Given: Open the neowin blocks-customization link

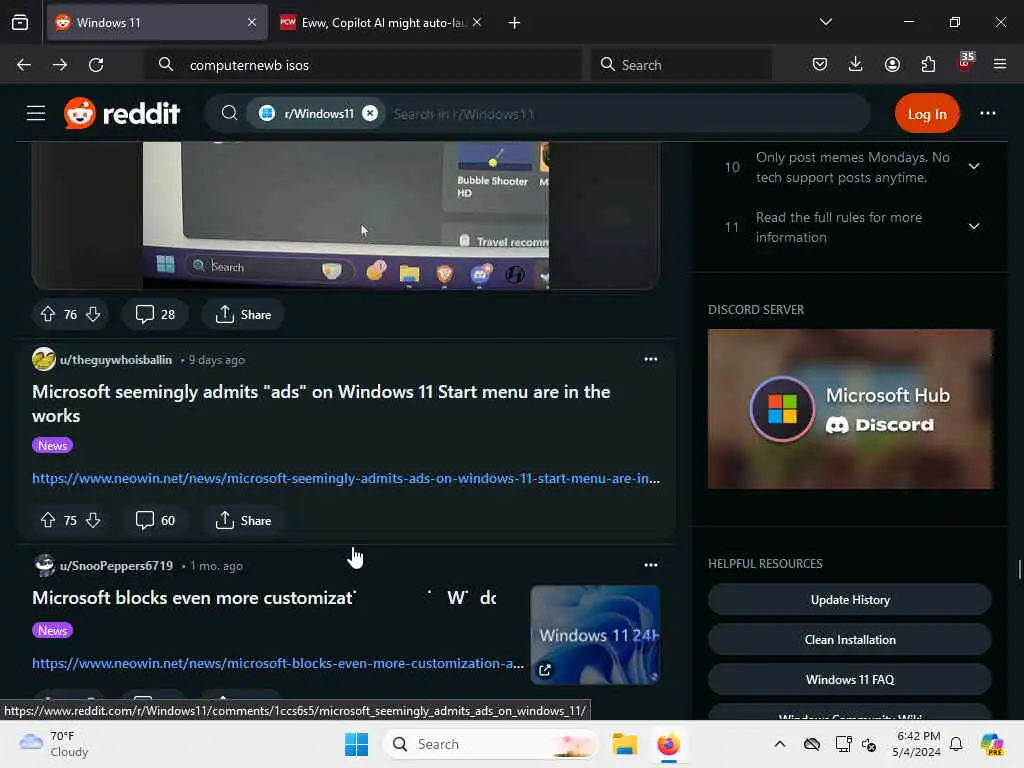Looking at the screenshot, I should click(x=278, y=664).
